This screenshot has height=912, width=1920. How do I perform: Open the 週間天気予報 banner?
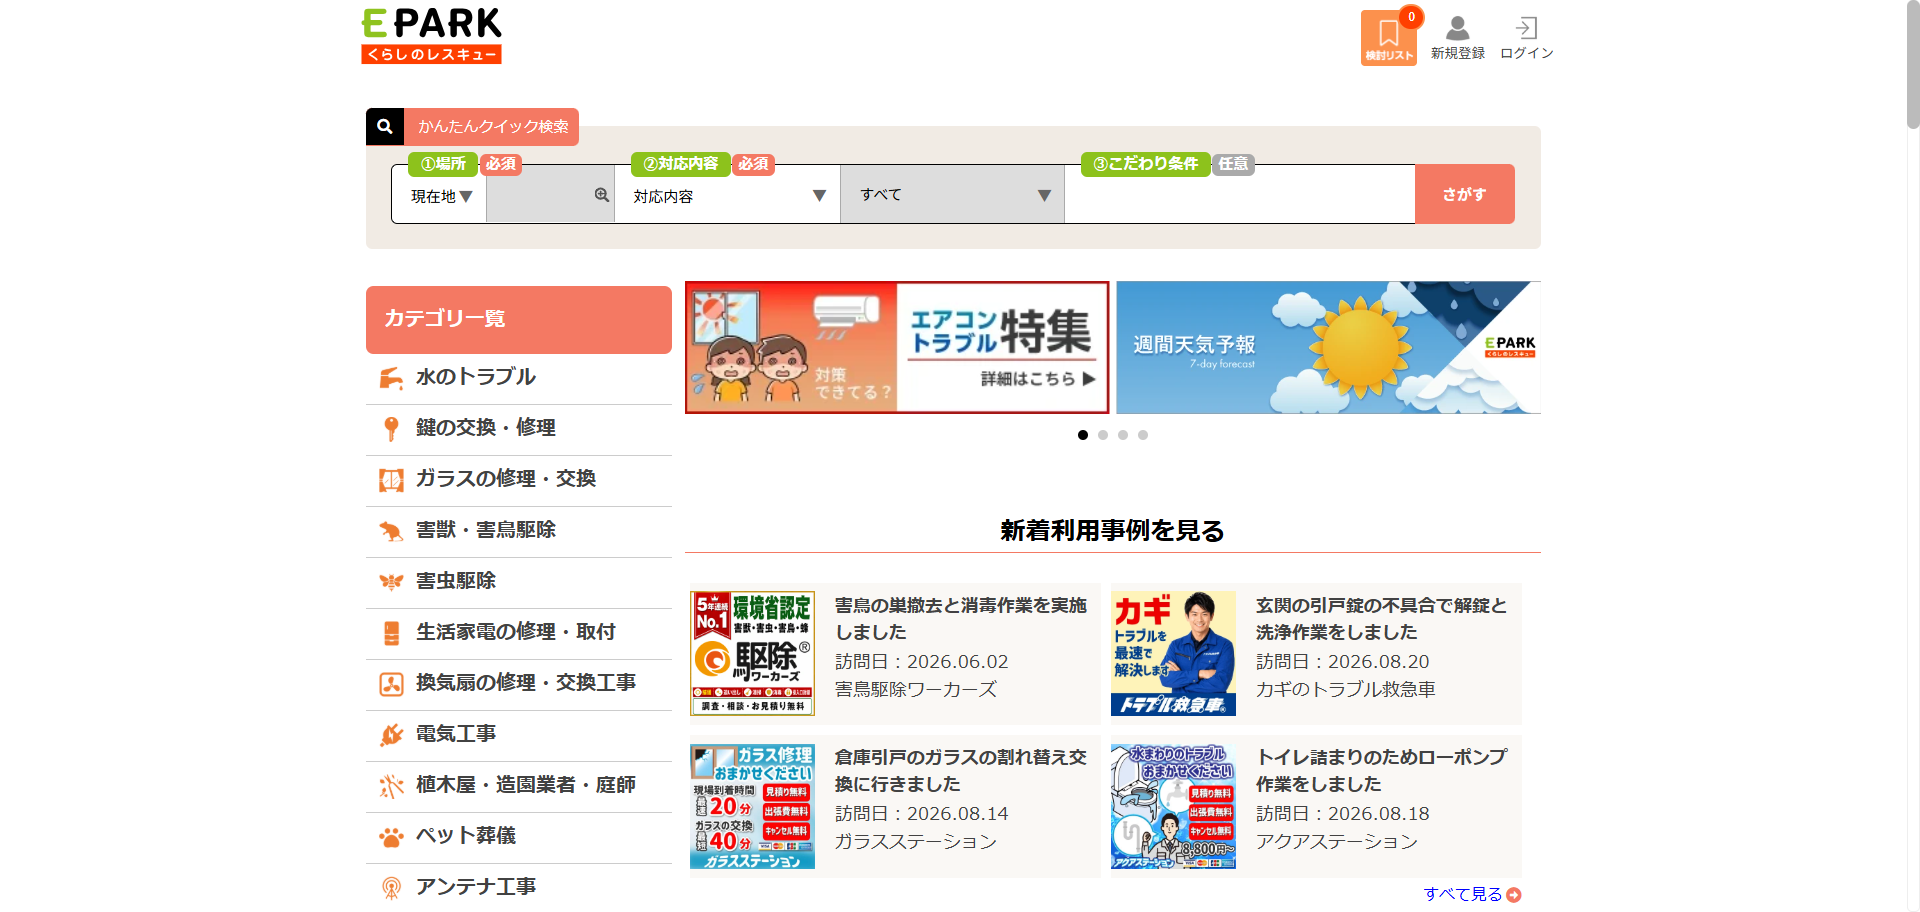[1328, 347]
